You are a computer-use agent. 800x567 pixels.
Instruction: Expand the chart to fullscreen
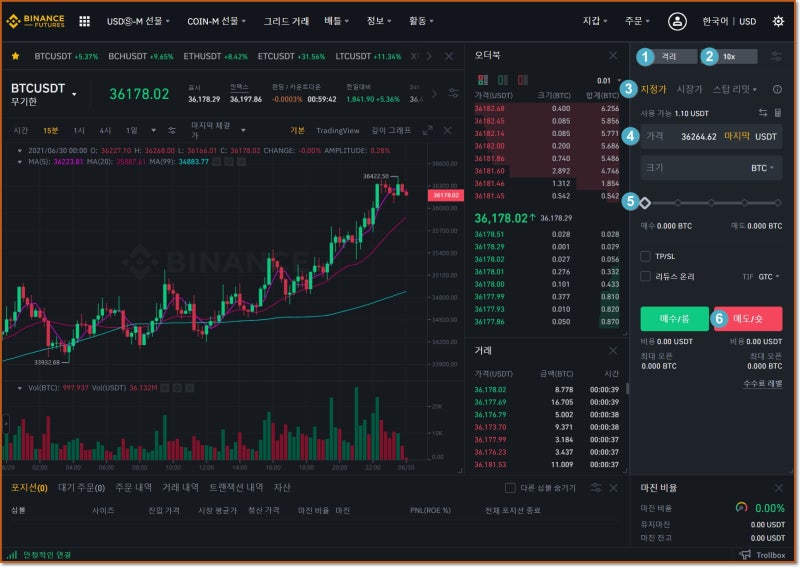click(428, 131)
